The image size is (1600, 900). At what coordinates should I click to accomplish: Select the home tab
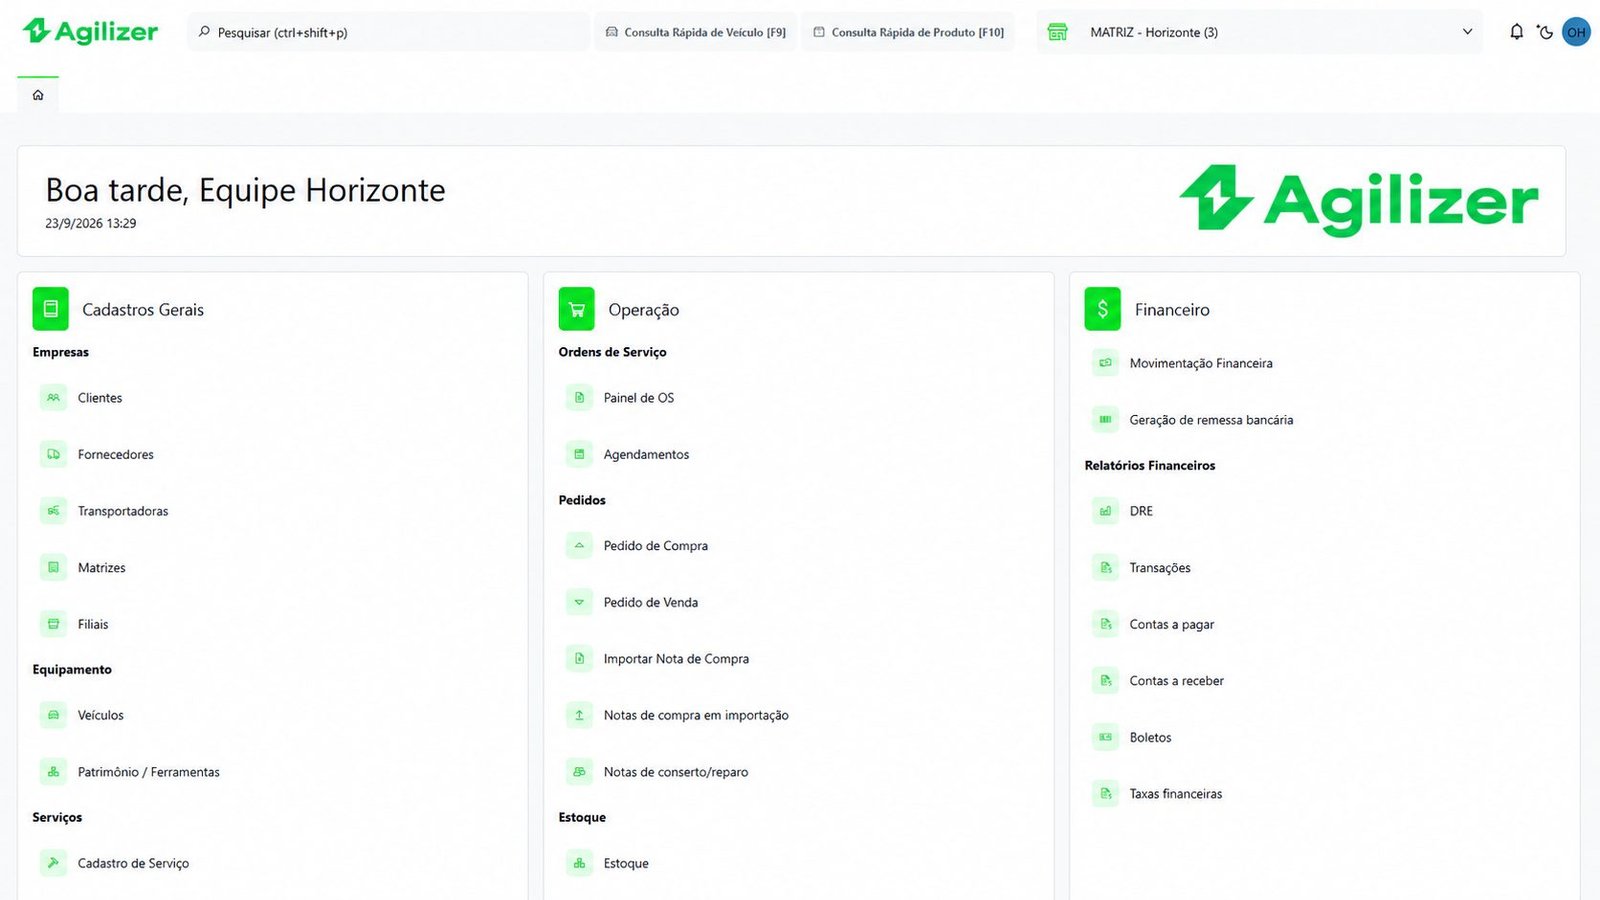pyautogui.click(x=38, y=95)
